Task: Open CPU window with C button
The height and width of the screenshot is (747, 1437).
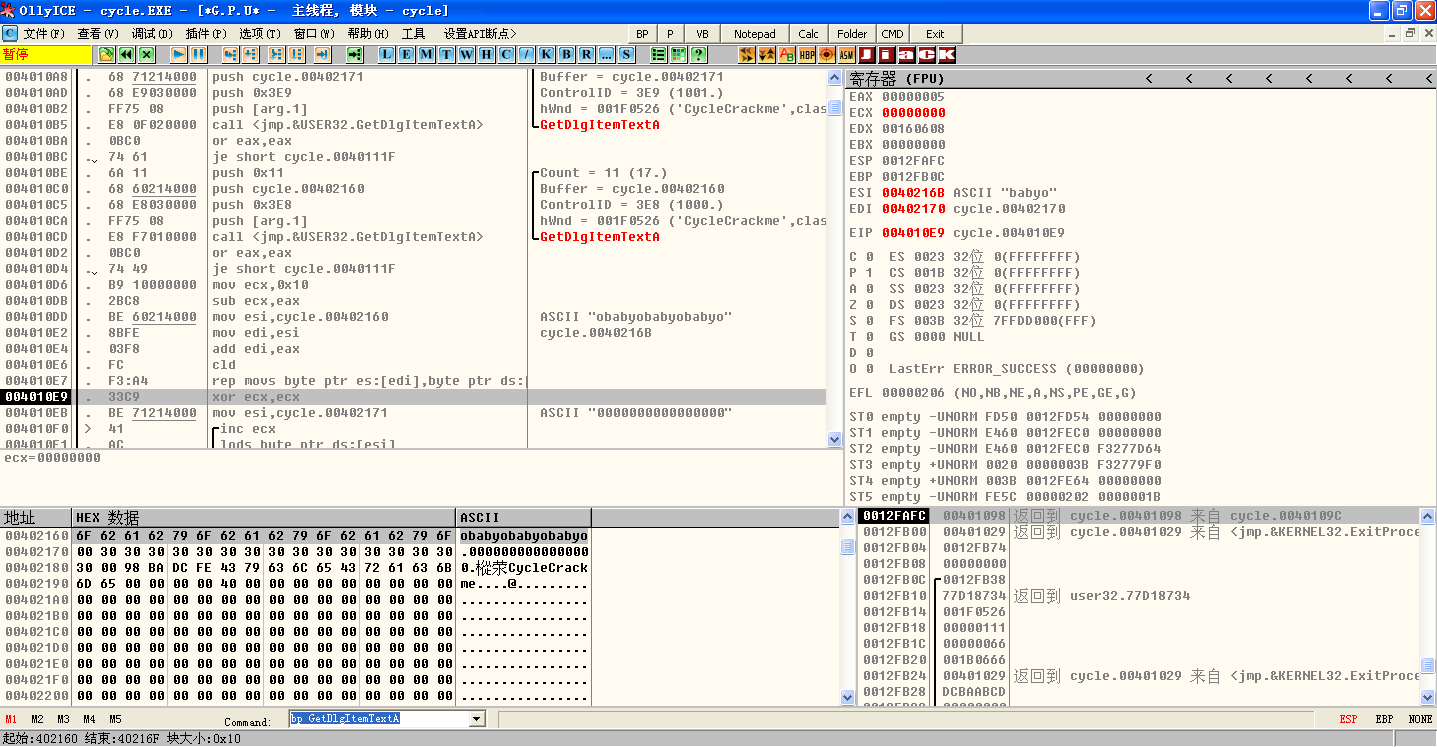Action: pyautogui.click(x=507, y=54)
